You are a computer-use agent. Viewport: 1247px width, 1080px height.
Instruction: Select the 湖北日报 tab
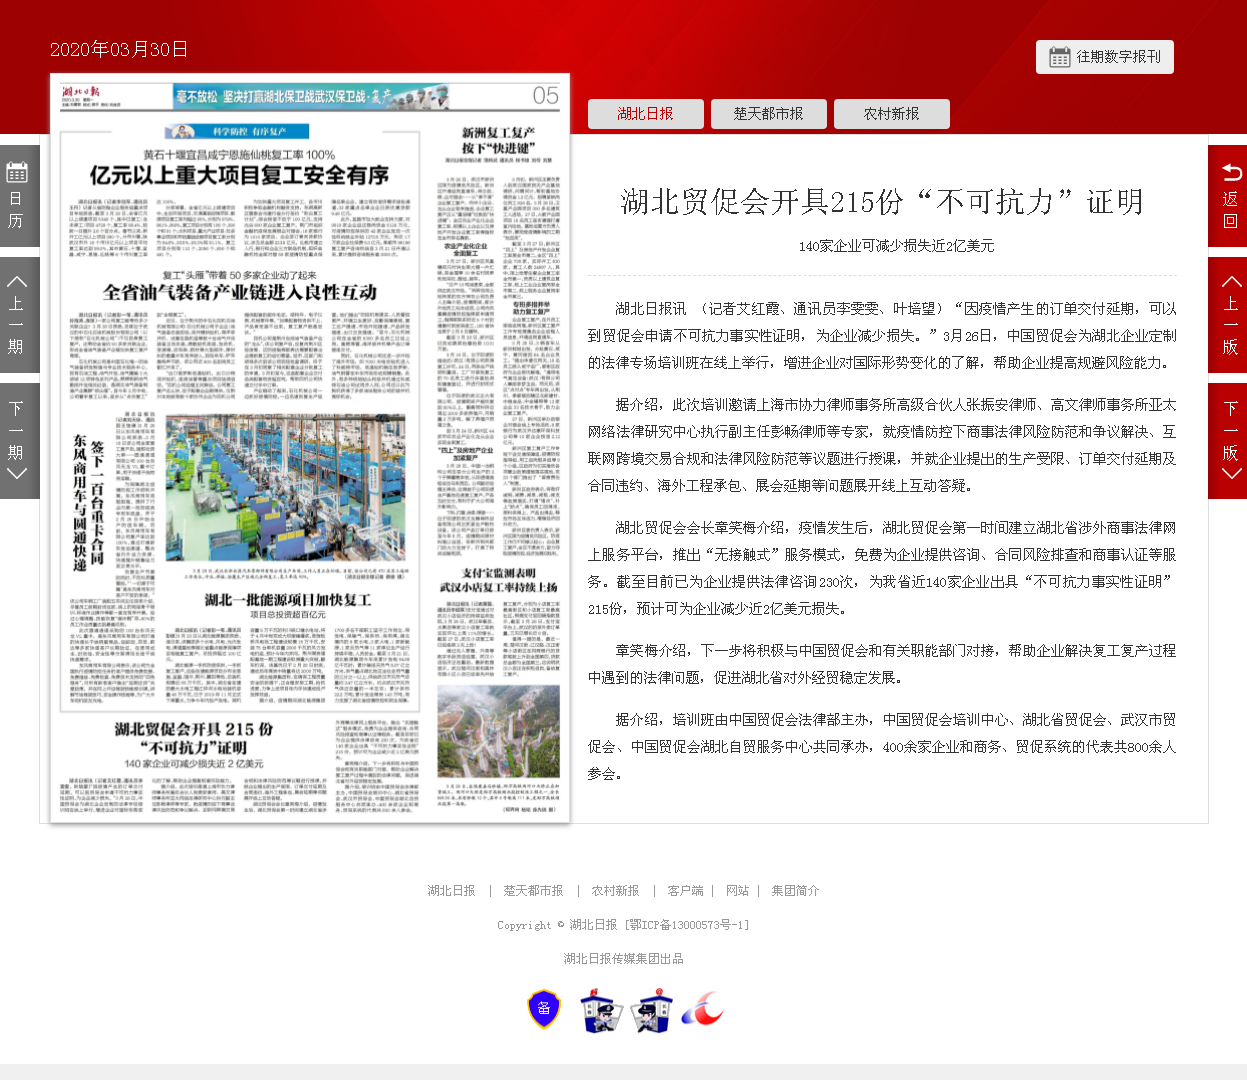click(x=645, y=114)
